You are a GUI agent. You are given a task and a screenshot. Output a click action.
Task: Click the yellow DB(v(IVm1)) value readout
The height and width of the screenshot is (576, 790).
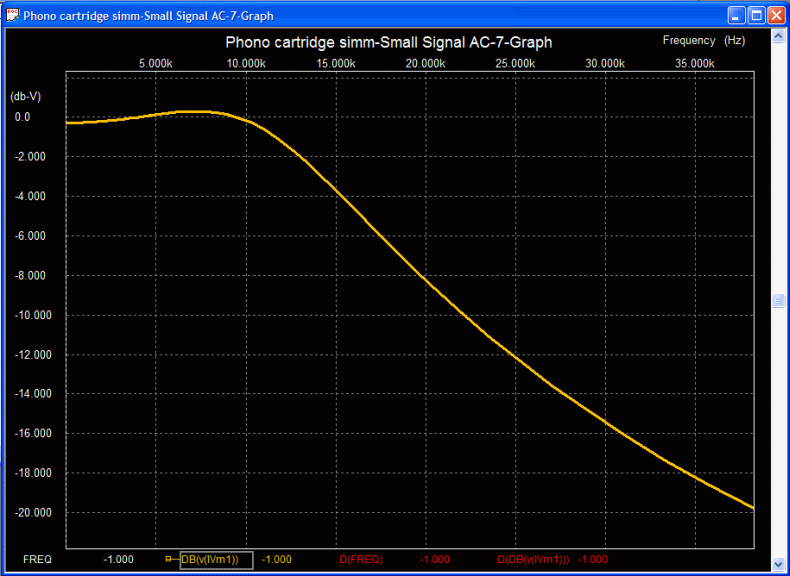click(x=276, y=559)
